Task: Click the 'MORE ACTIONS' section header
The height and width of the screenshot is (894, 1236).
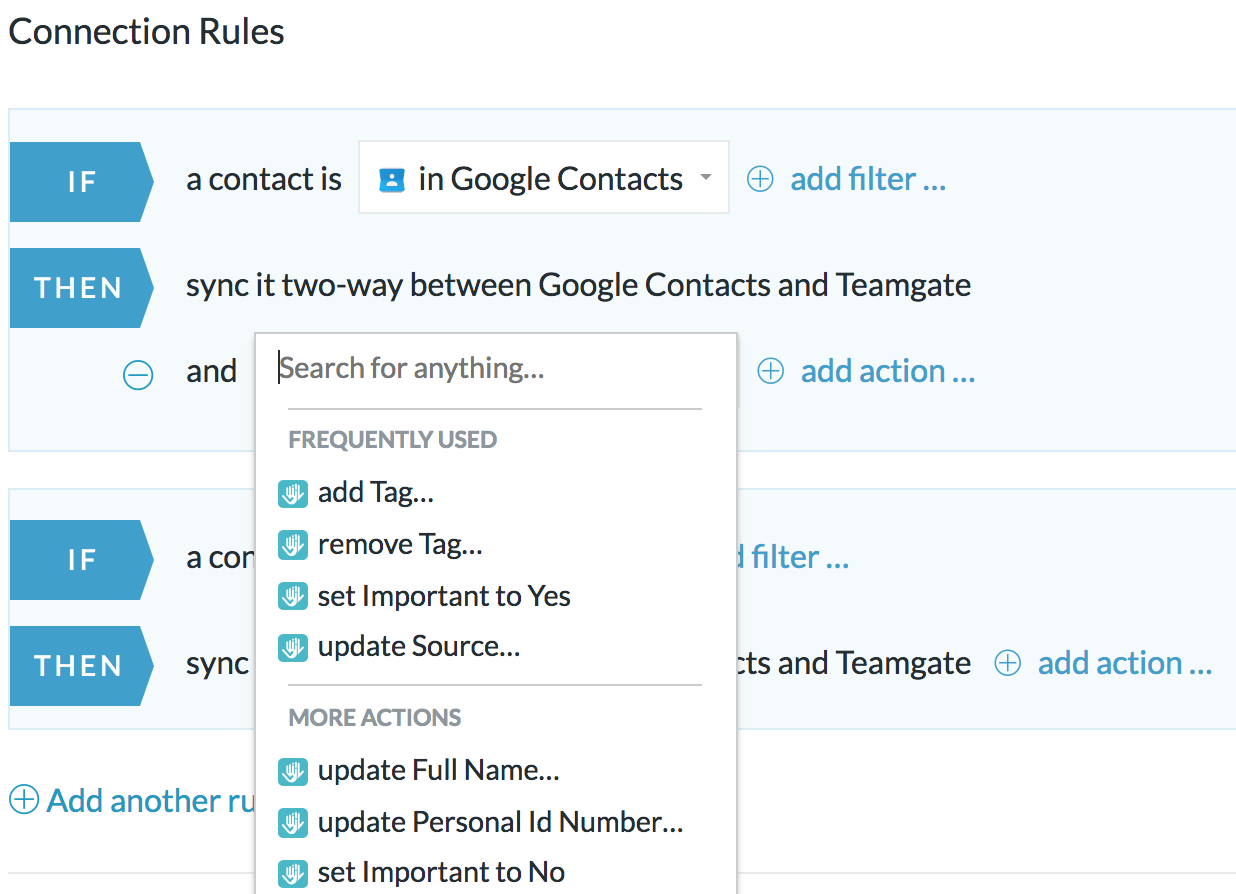Action: (375, 718)
